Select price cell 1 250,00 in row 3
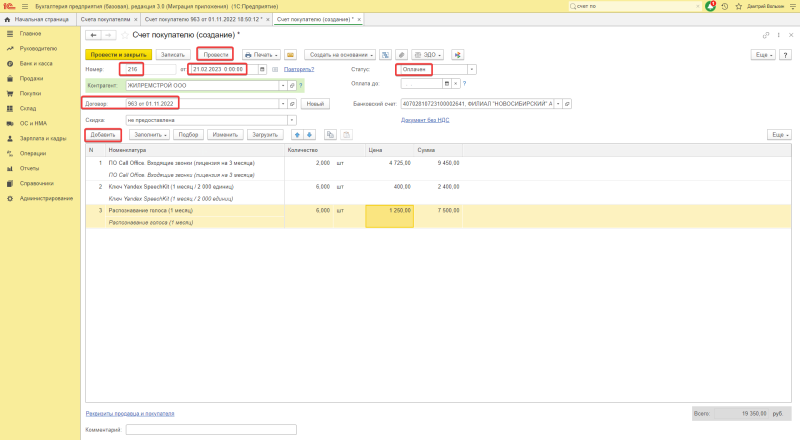This screenshot has width=800, height=440. 389,216
